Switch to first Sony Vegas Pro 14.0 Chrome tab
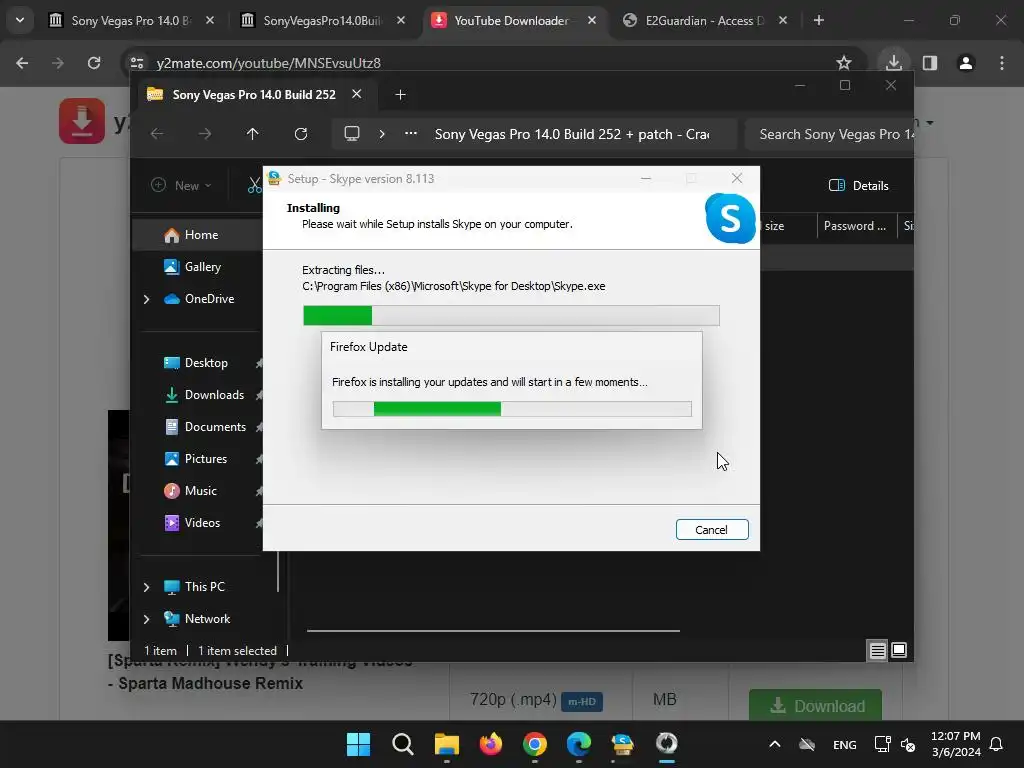The image size is (1024, 768). point(132,21)
